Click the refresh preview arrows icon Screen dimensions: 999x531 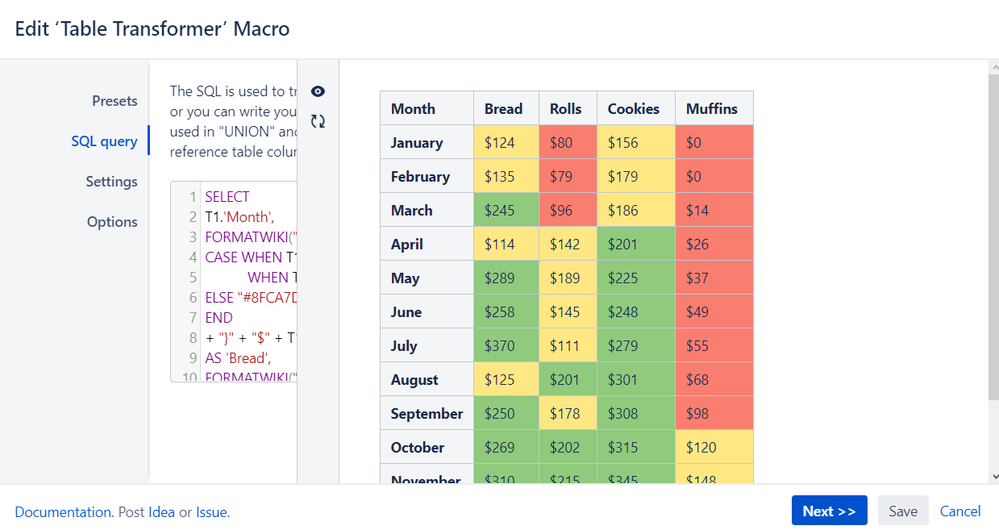pos(318,121)
